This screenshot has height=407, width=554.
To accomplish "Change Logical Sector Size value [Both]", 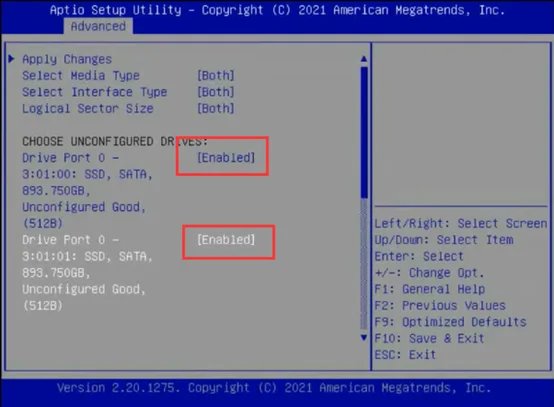I will tap(216, 108).
